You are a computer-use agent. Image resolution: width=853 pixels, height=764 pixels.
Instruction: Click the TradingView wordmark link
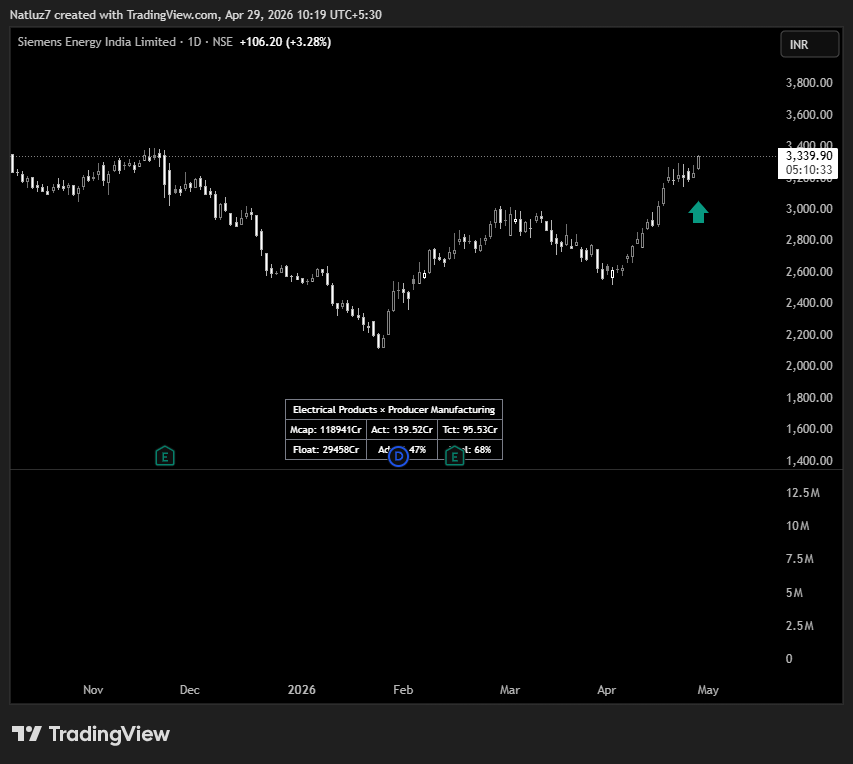click(x=109, y=734)
